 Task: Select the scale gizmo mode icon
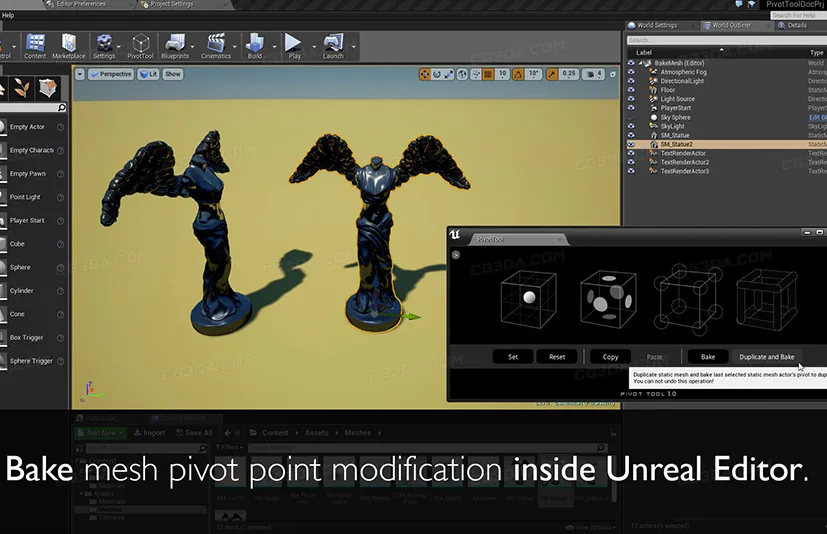(x=449, y=74)
